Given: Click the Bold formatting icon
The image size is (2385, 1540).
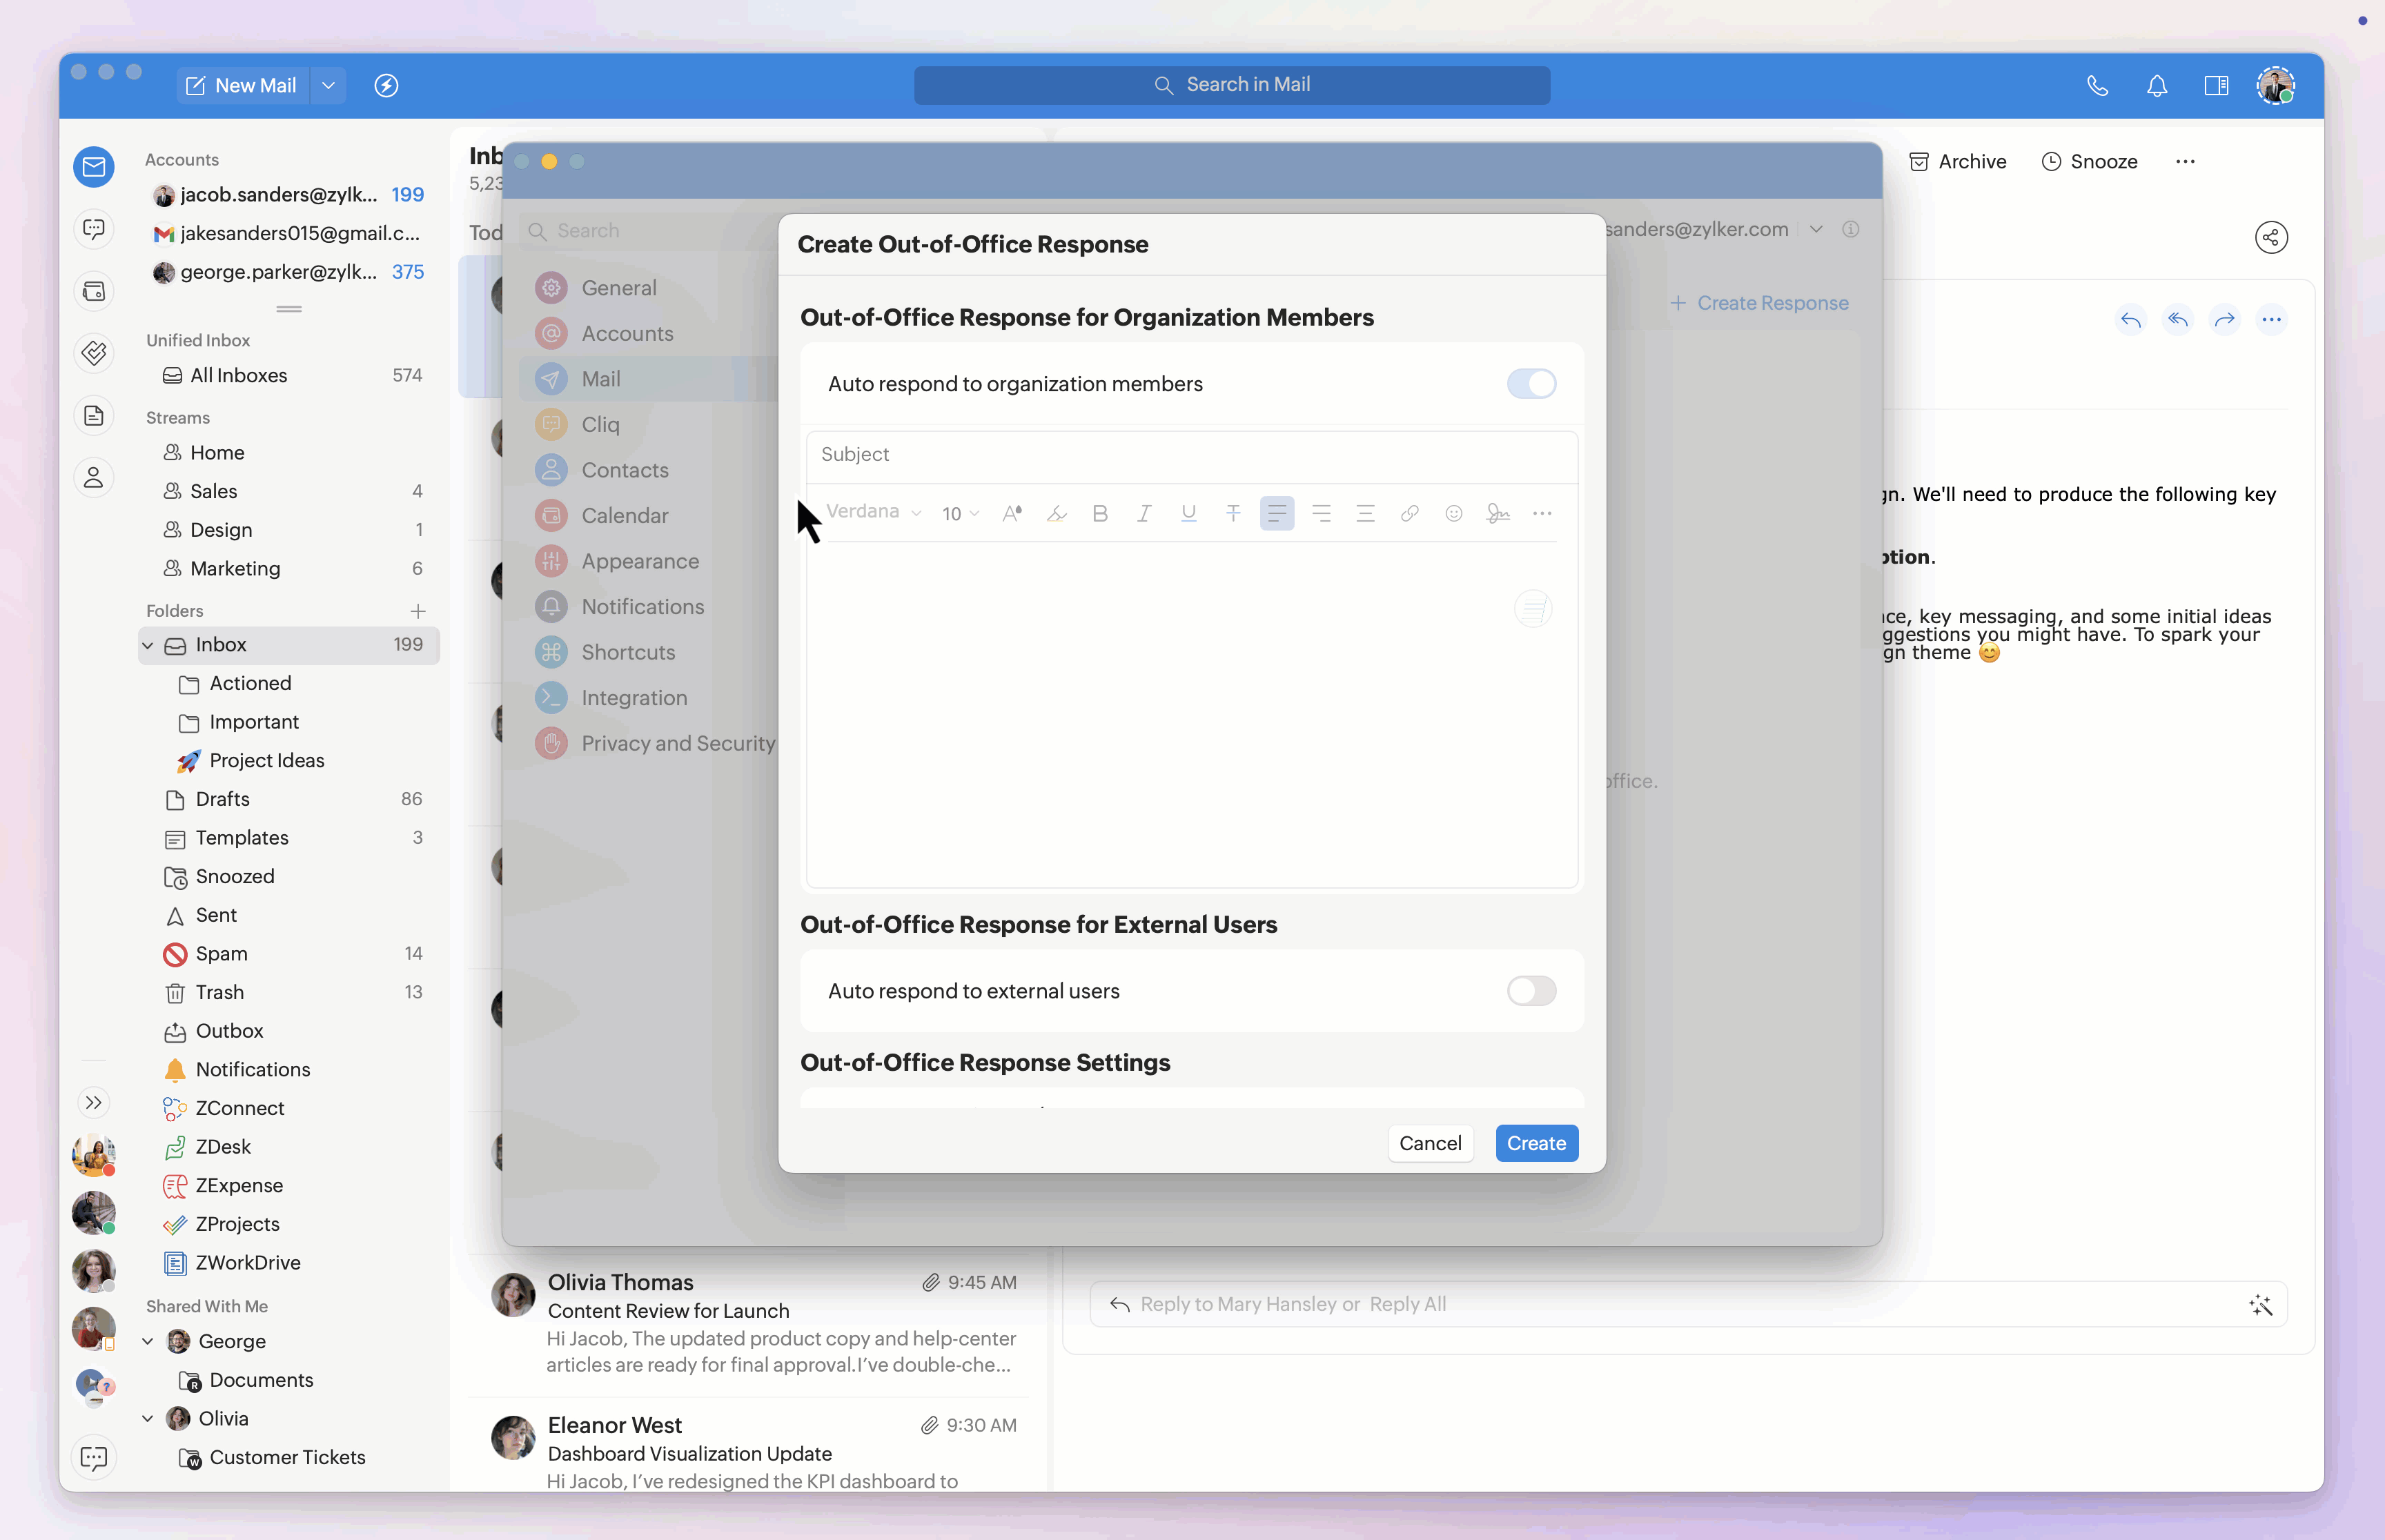Looking at the screenshot, I should click(x=1100, y=513).
